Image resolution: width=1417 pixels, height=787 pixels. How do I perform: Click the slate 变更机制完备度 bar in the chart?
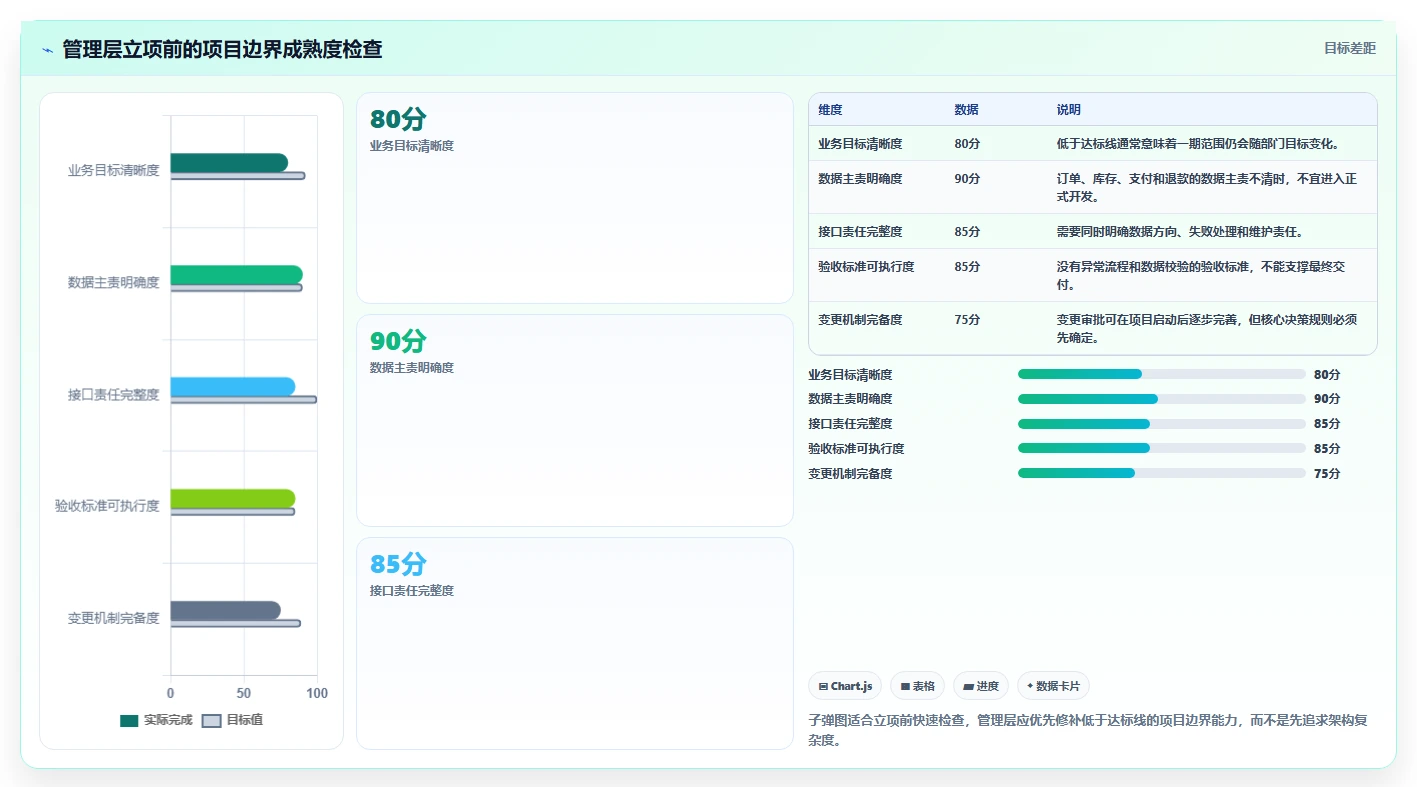point(225,611)
